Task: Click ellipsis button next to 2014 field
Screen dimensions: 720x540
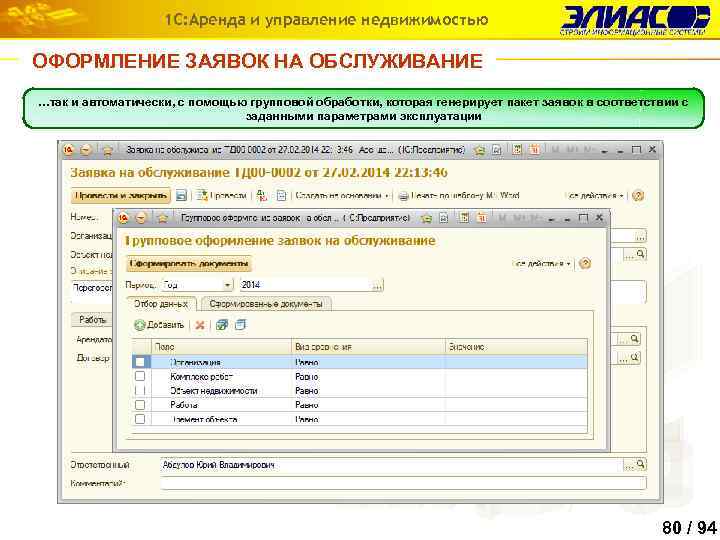Action: click(x=377, y=285)
